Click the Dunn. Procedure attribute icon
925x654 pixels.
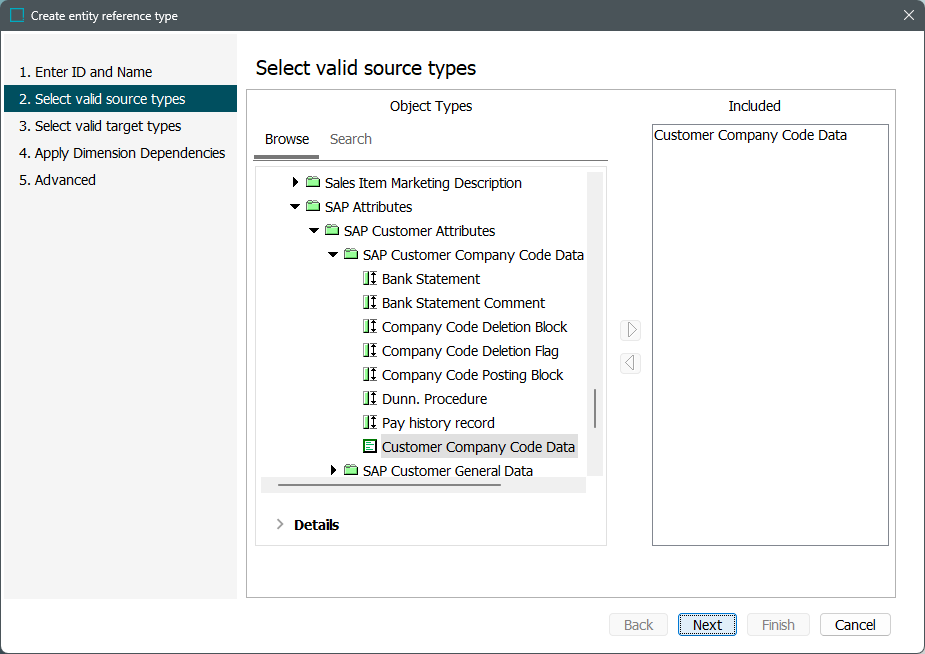(369, 398)
